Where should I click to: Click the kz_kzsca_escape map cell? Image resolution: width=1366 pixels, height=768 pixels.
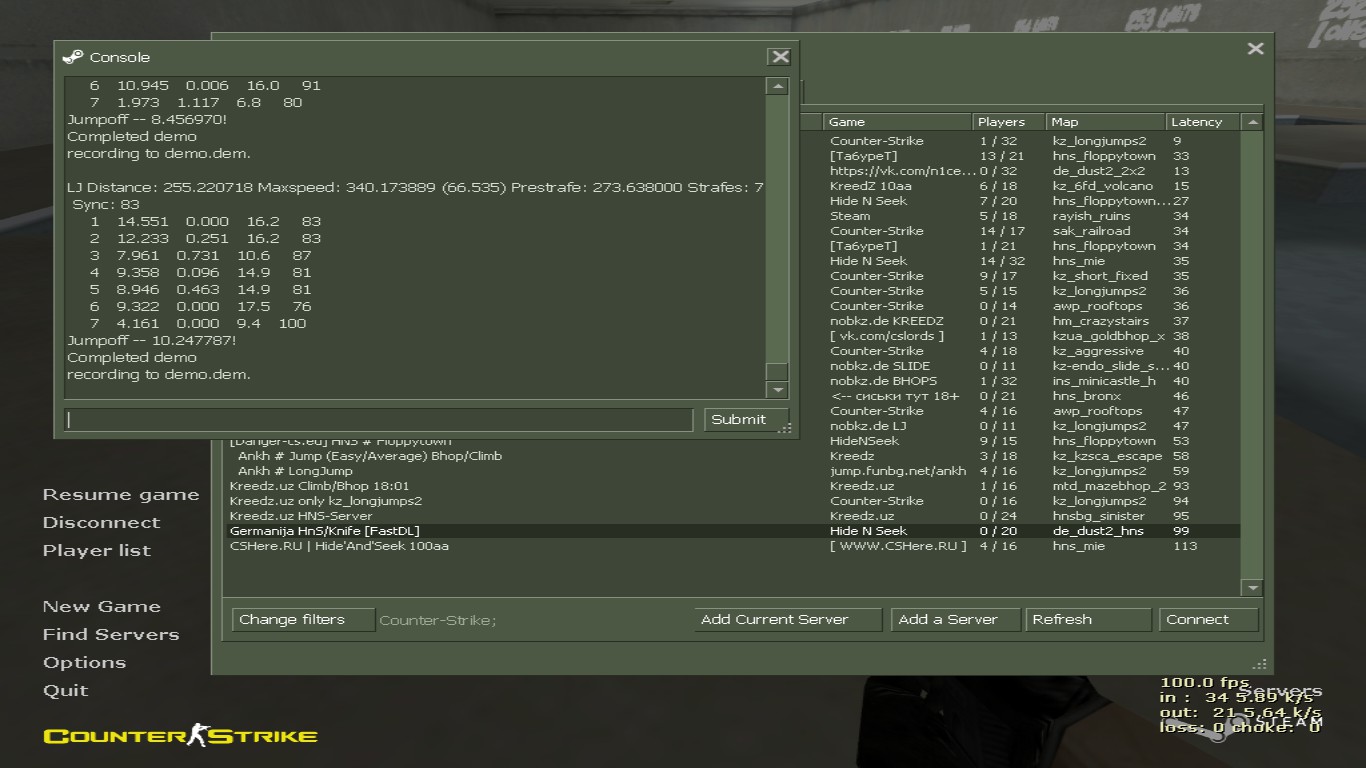1107,456
